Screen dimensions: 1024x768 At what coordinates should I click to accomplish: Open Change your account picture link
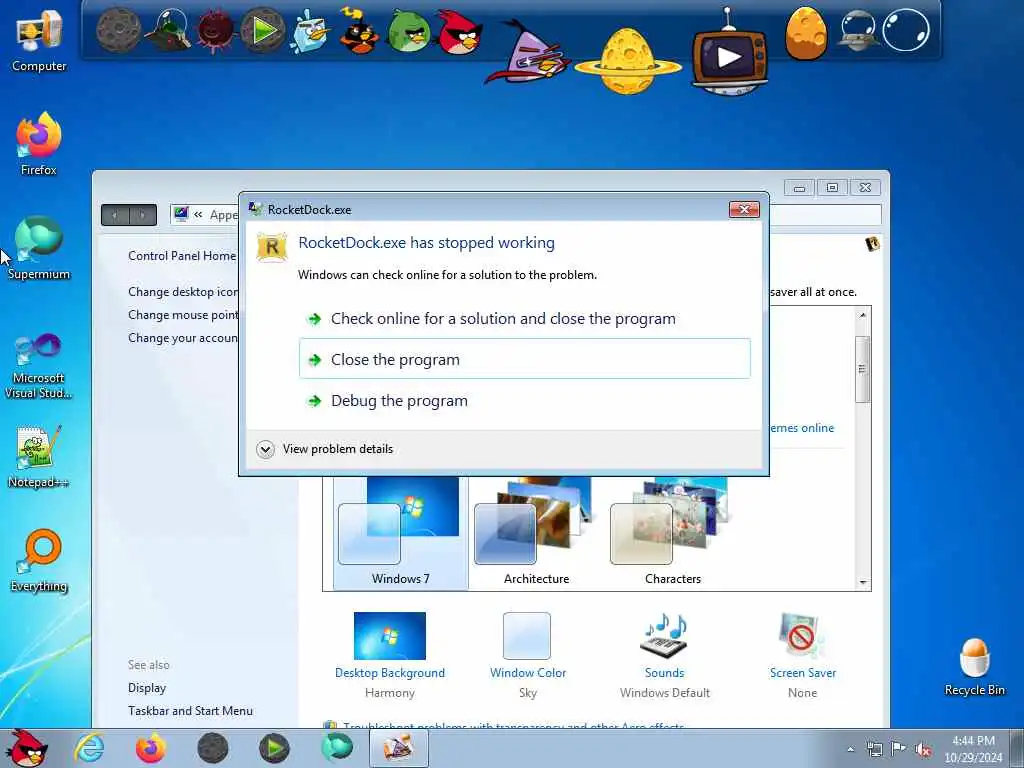coord(183,338)
